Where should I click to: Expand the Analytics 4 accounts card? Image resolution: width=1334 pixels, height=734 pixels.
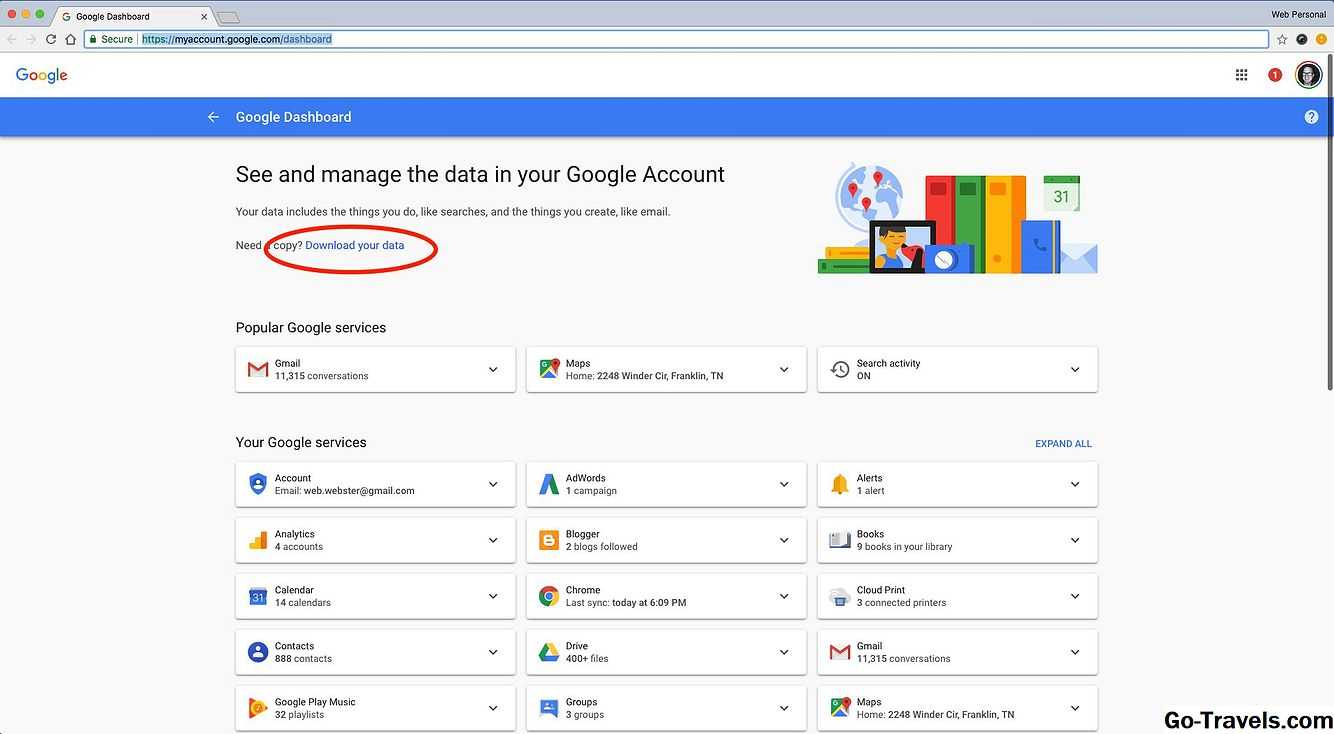tap(493, 540)
